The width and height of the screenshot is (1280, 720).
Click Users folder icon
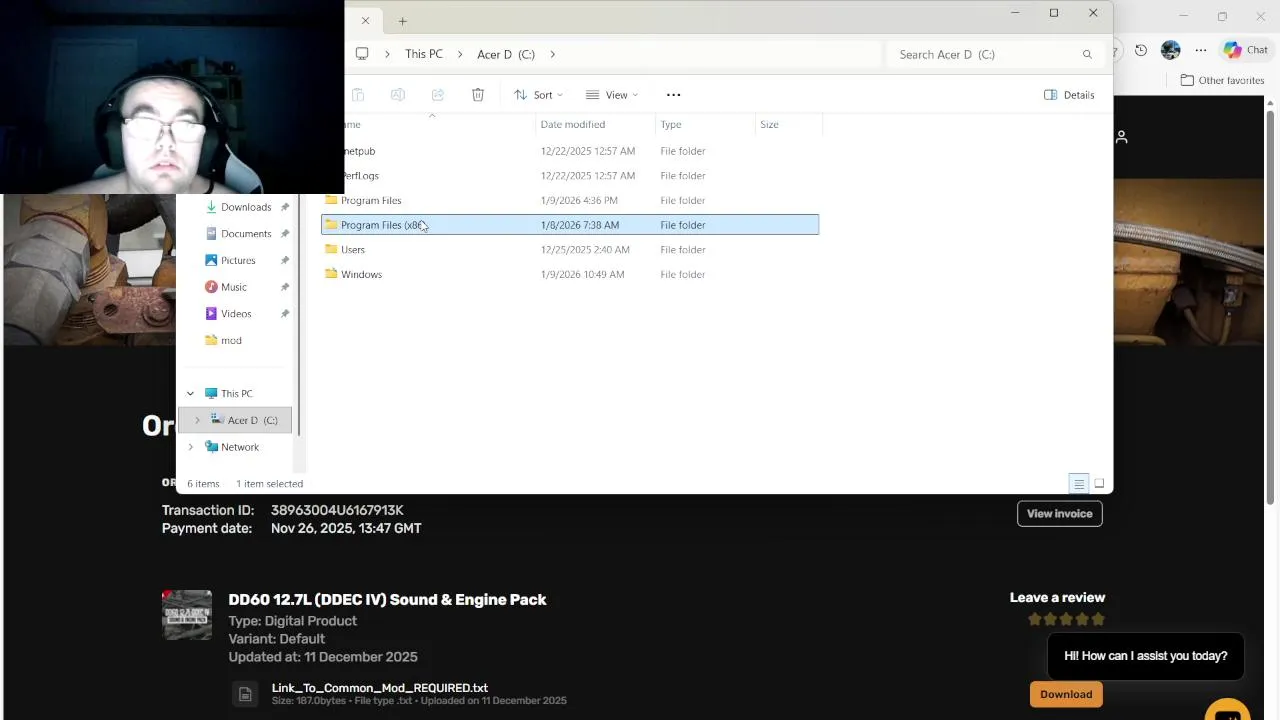point(331,249)
